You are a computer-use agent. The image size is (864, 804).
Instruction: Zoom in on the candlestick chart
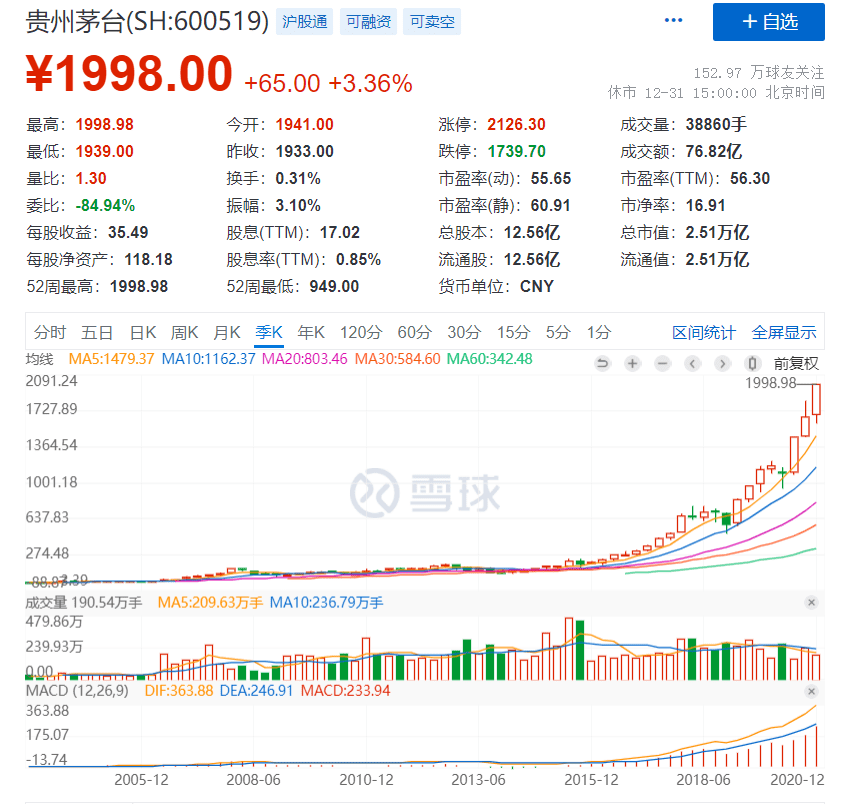[632, 364]
